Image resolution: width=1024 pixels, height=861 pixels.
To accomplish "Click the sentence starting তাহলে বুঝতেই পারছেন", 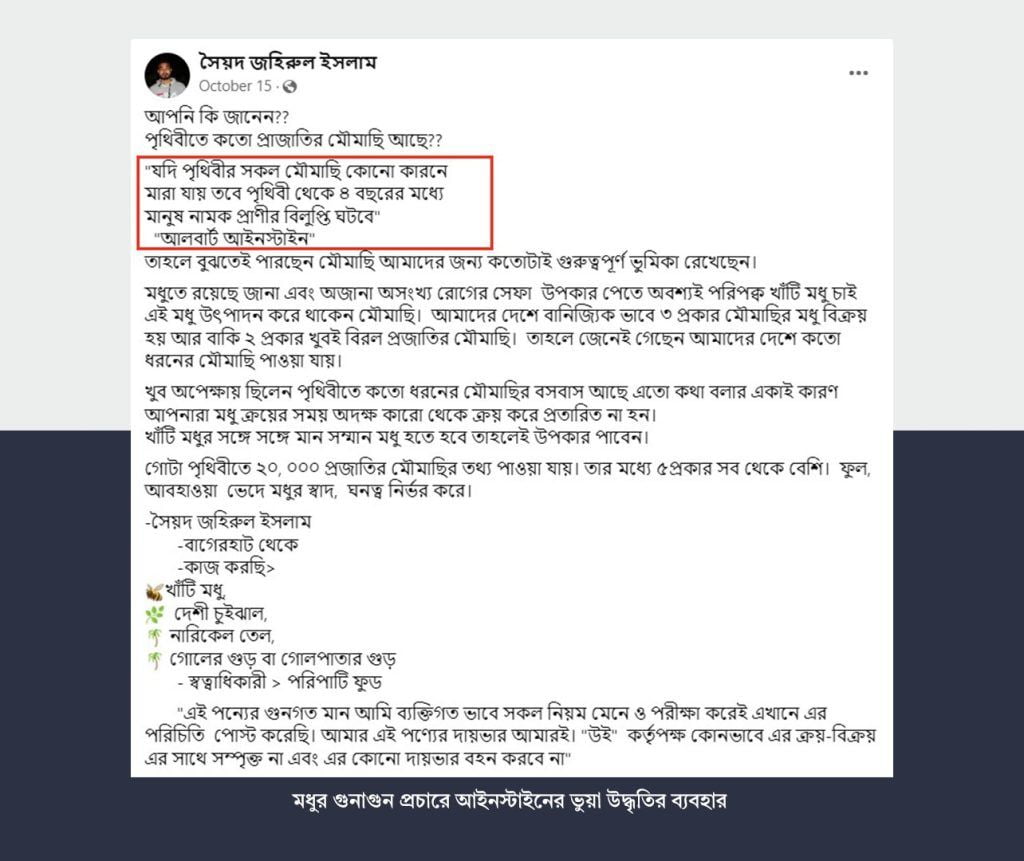I will (x=451, y=262).
